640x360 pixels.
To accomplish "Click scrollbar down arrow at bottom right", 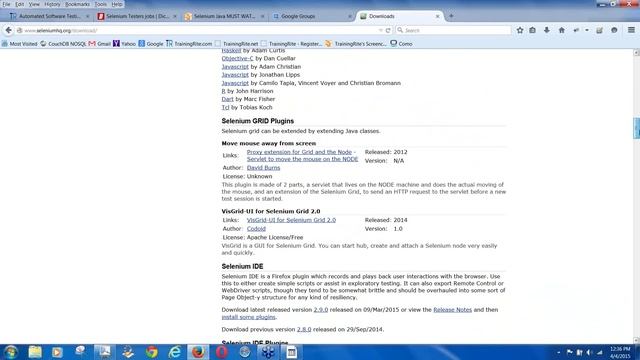I will pos(636,340).
